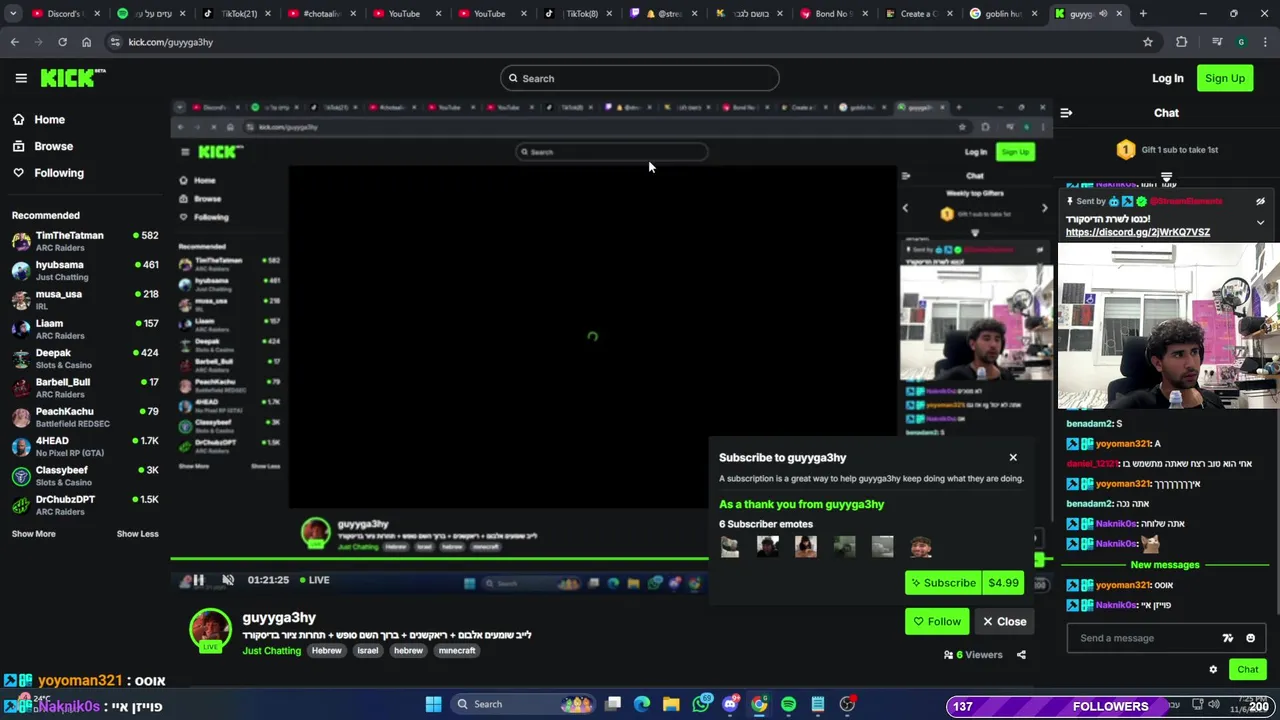Open Spotify from the taskbar
1280x720 pixels.
point(789,704)
